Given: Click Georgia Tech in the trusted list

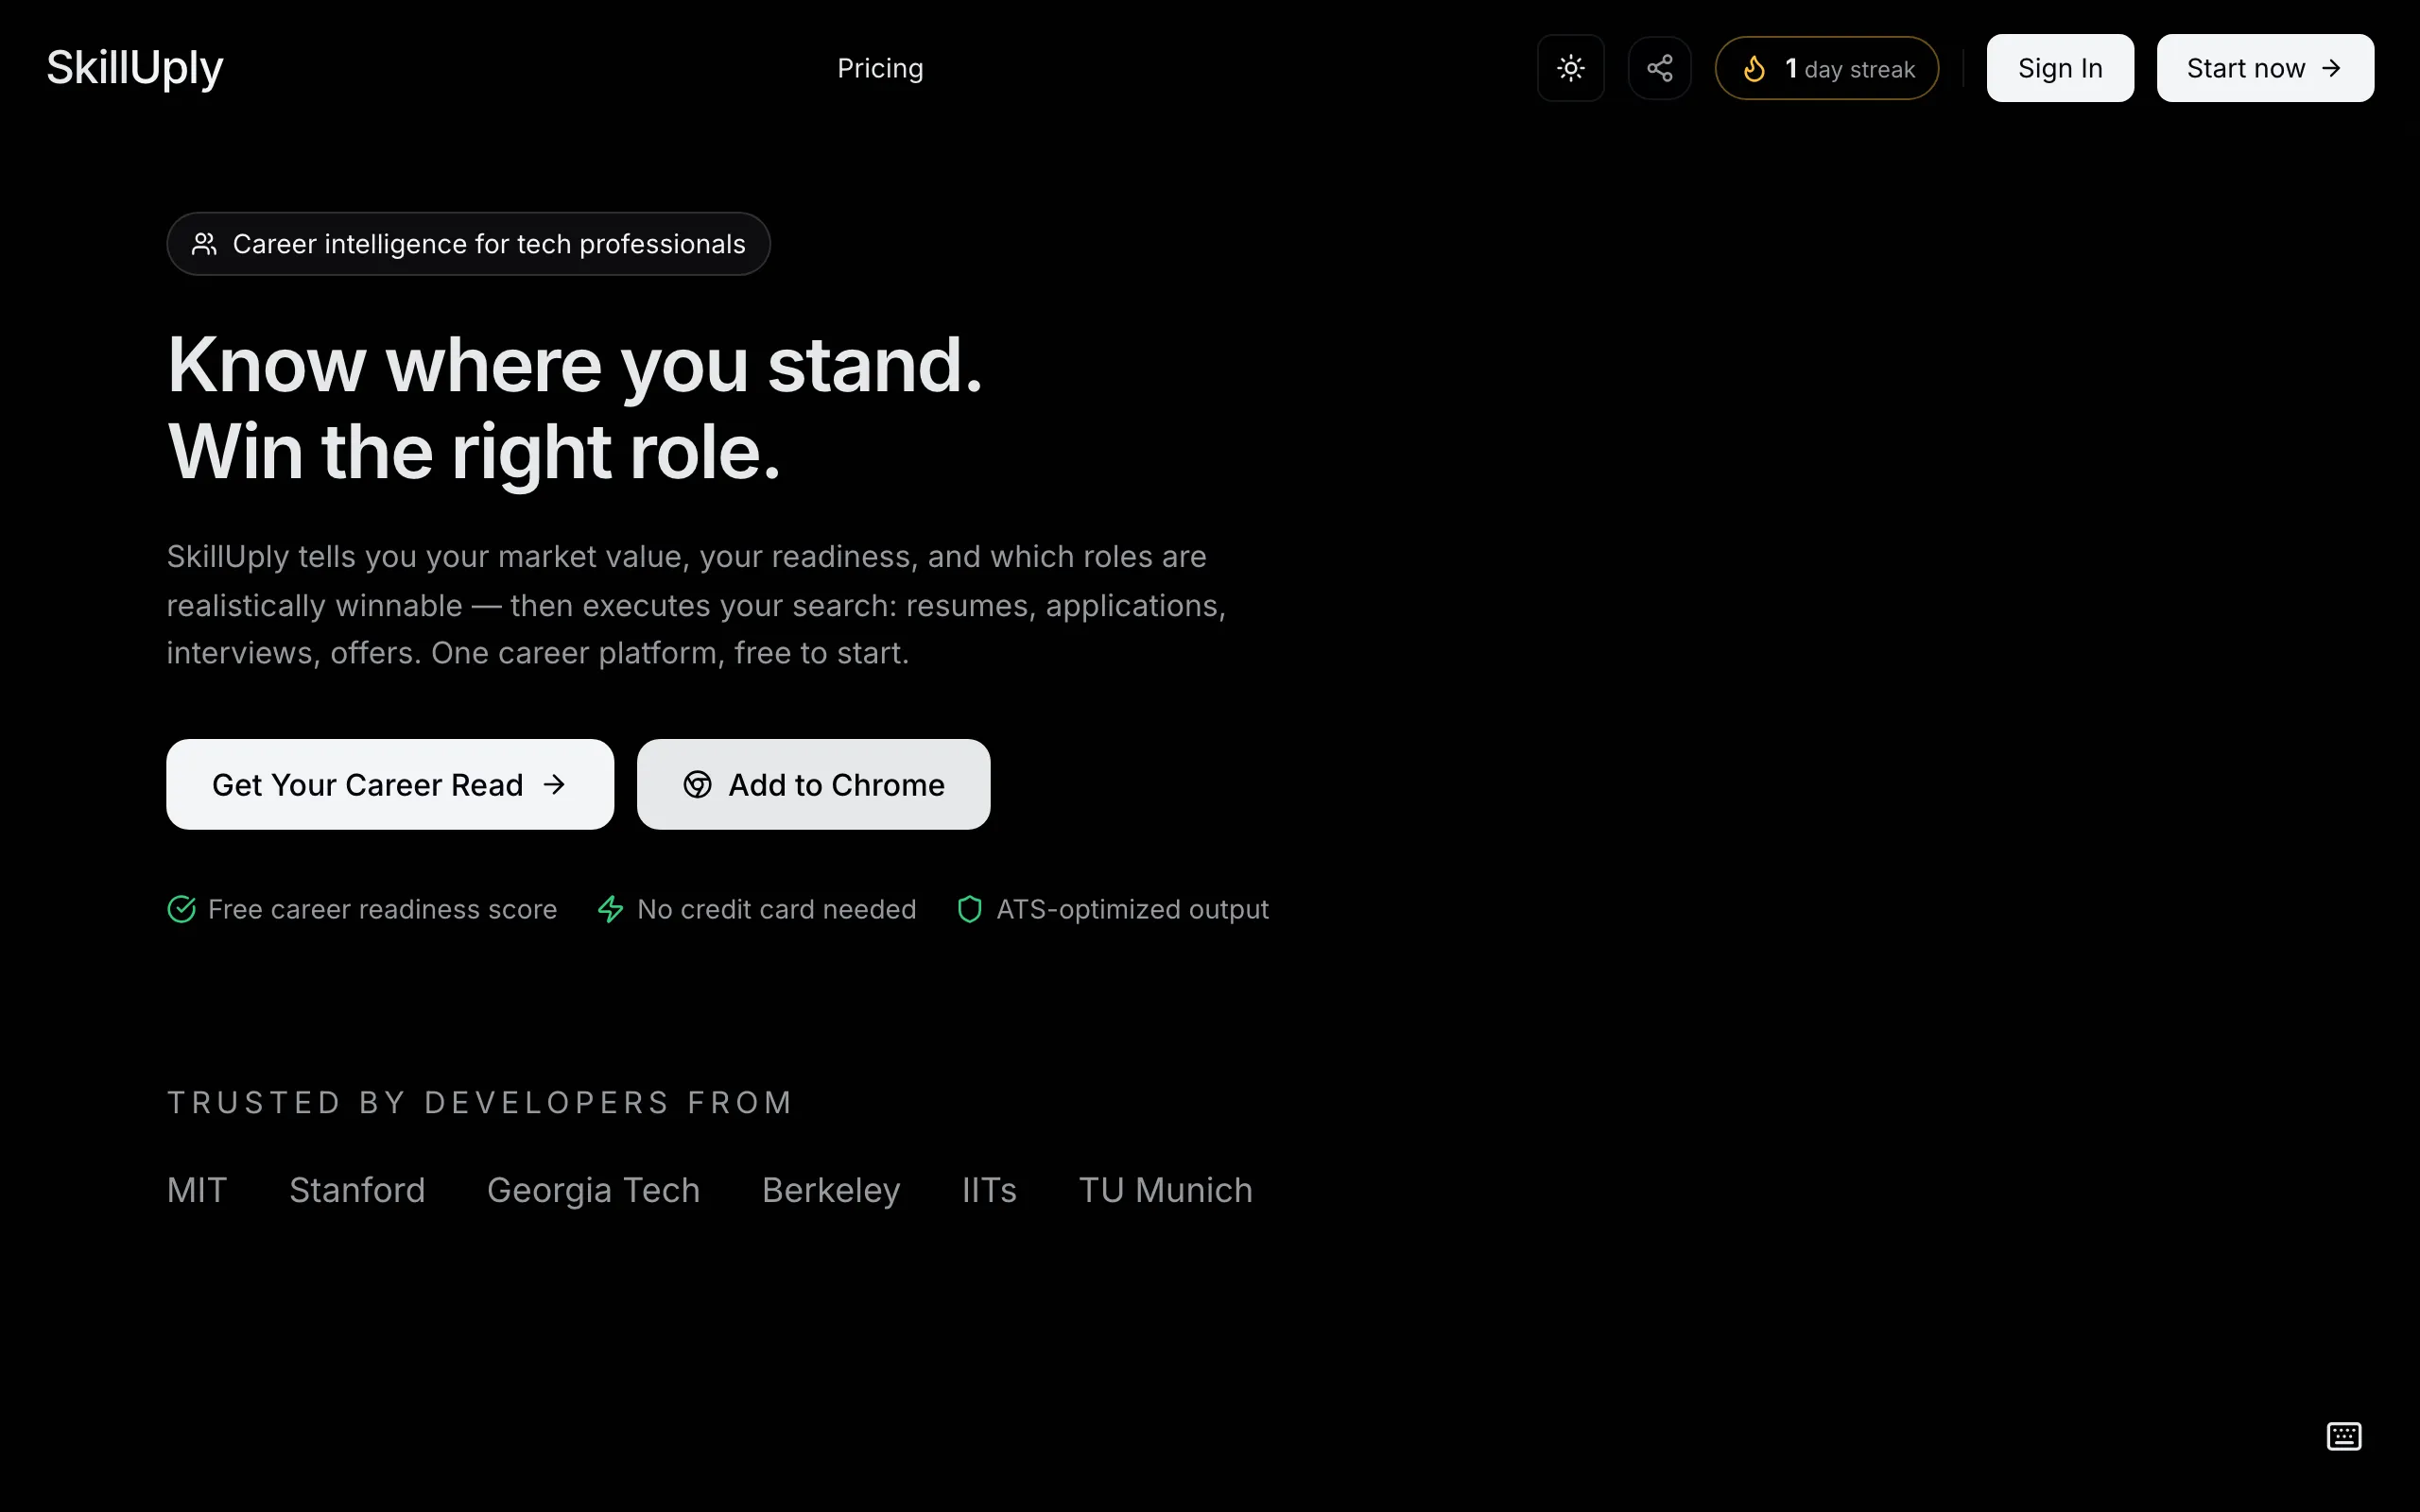Looking at the screenshot, I should click(593, 1190).
